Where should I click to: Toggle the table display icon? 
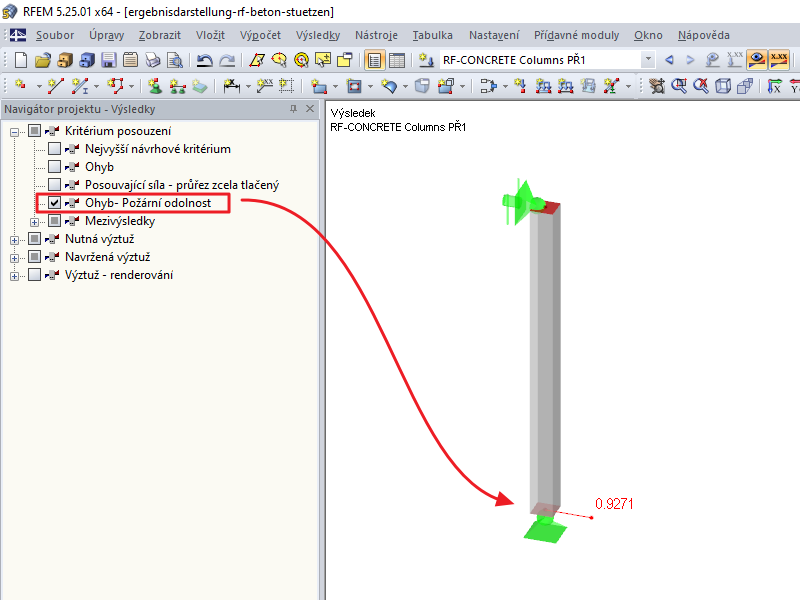(396, 60)
